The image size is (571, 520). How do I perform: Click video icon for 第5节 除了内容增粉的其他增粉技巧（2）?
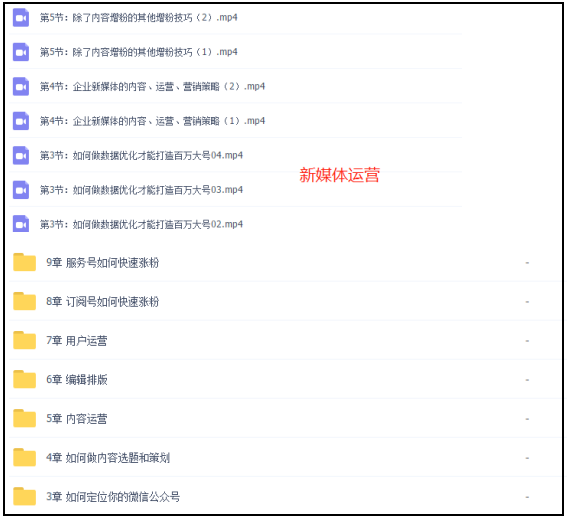pos(21,17)
